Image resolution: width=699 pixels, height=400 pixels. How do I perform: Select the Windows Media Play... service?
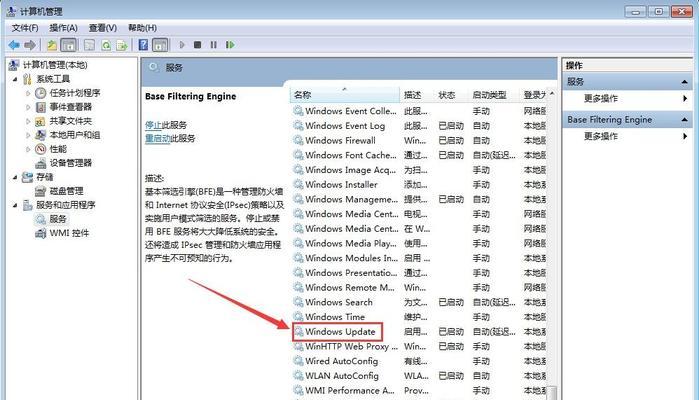(350, 243)
